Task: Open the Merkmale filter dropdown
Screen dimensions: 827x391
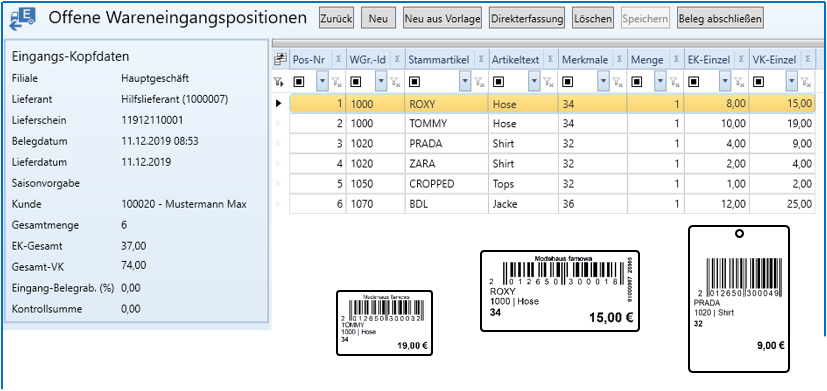Action: tap(604, 82)
